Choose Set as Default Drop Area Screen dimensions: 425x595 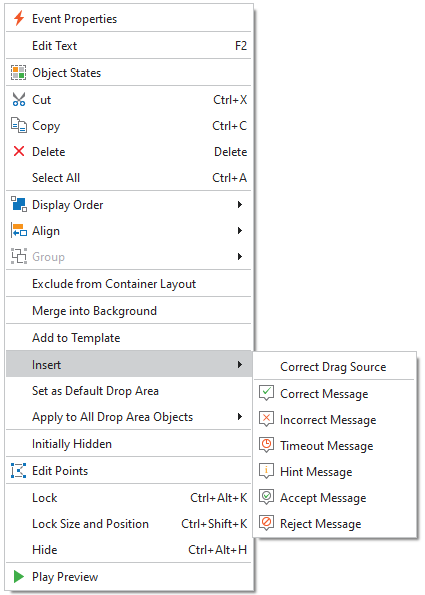129,391
